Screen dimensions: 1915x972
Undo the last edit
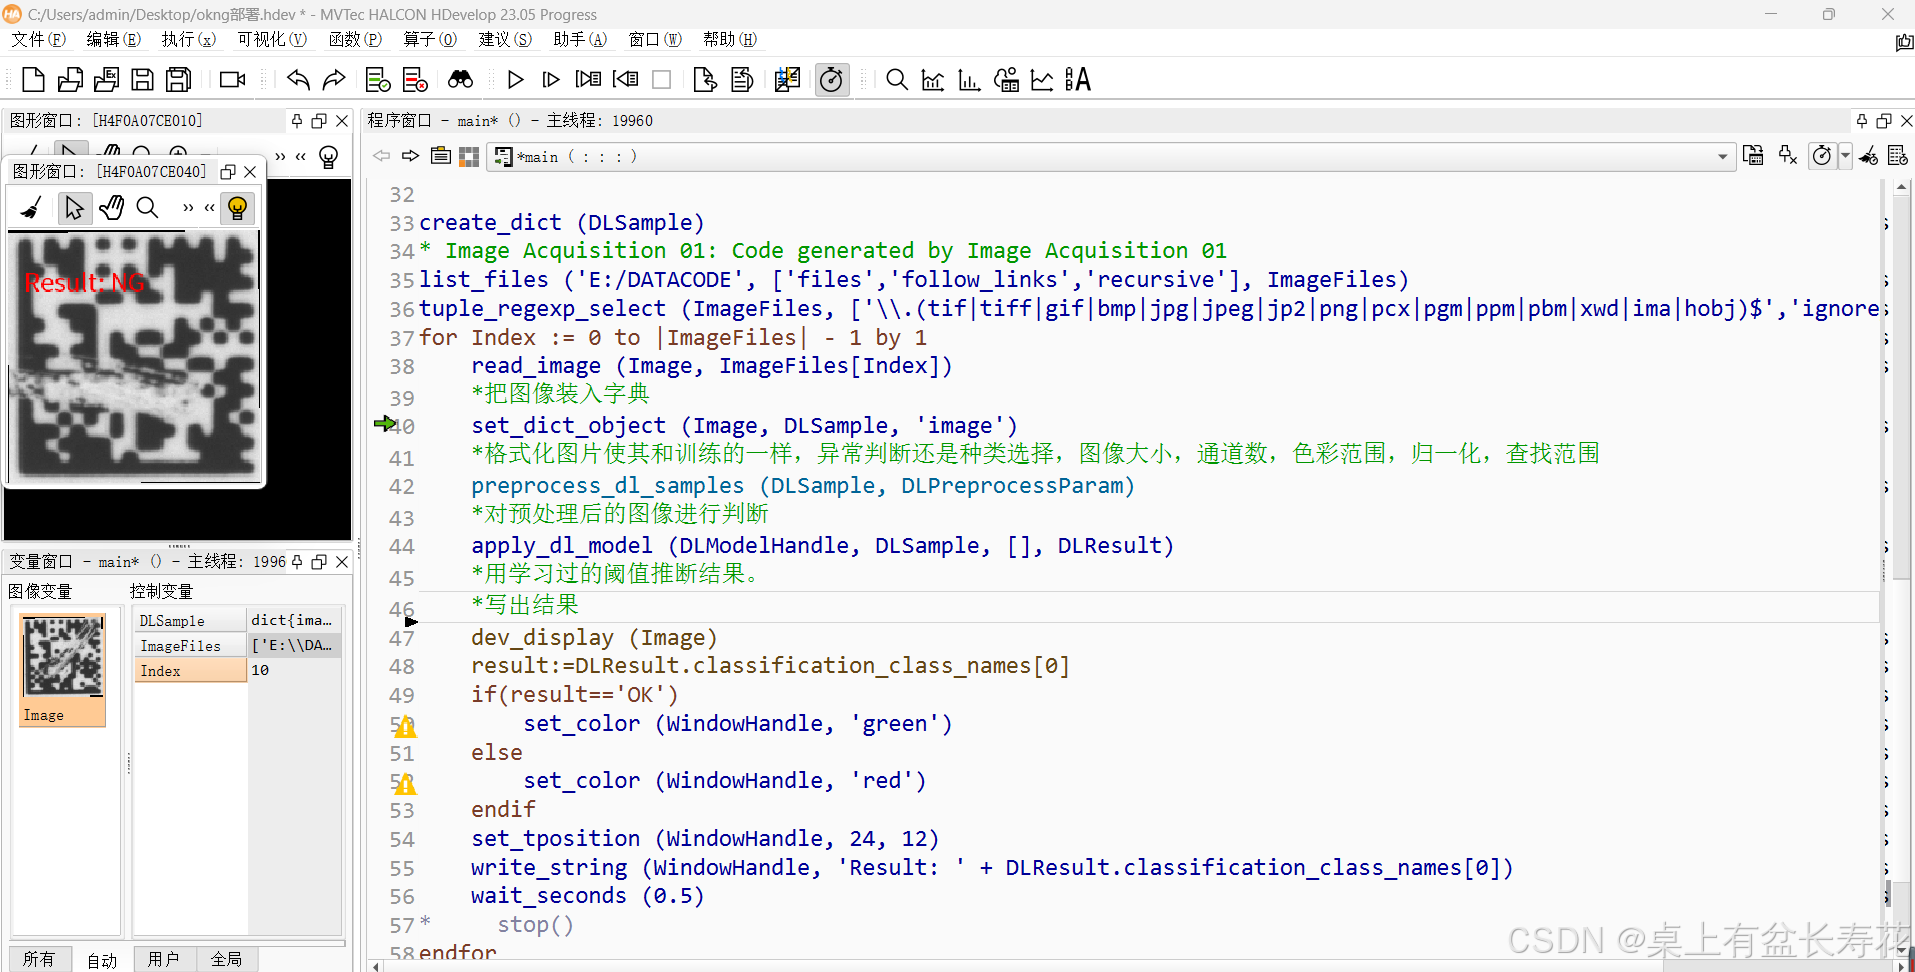(x=298, y=80)
